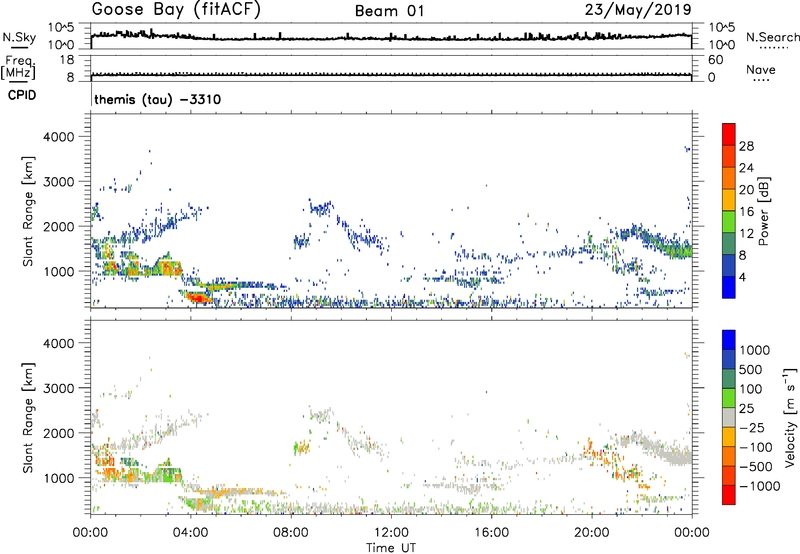
Task: Click the first '00:00' time label
Action: pyautogui.click(x=90, y=533)
